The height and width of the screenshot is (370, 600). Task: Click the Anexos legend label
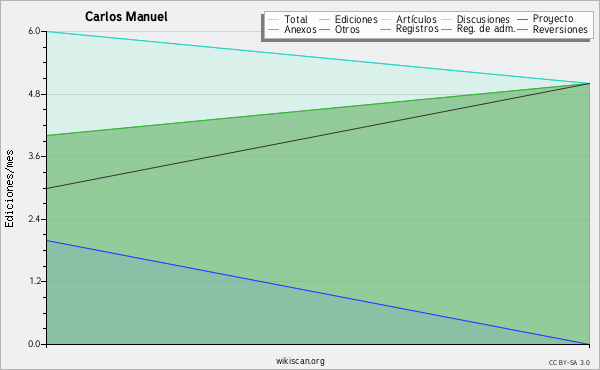point(300,29)
